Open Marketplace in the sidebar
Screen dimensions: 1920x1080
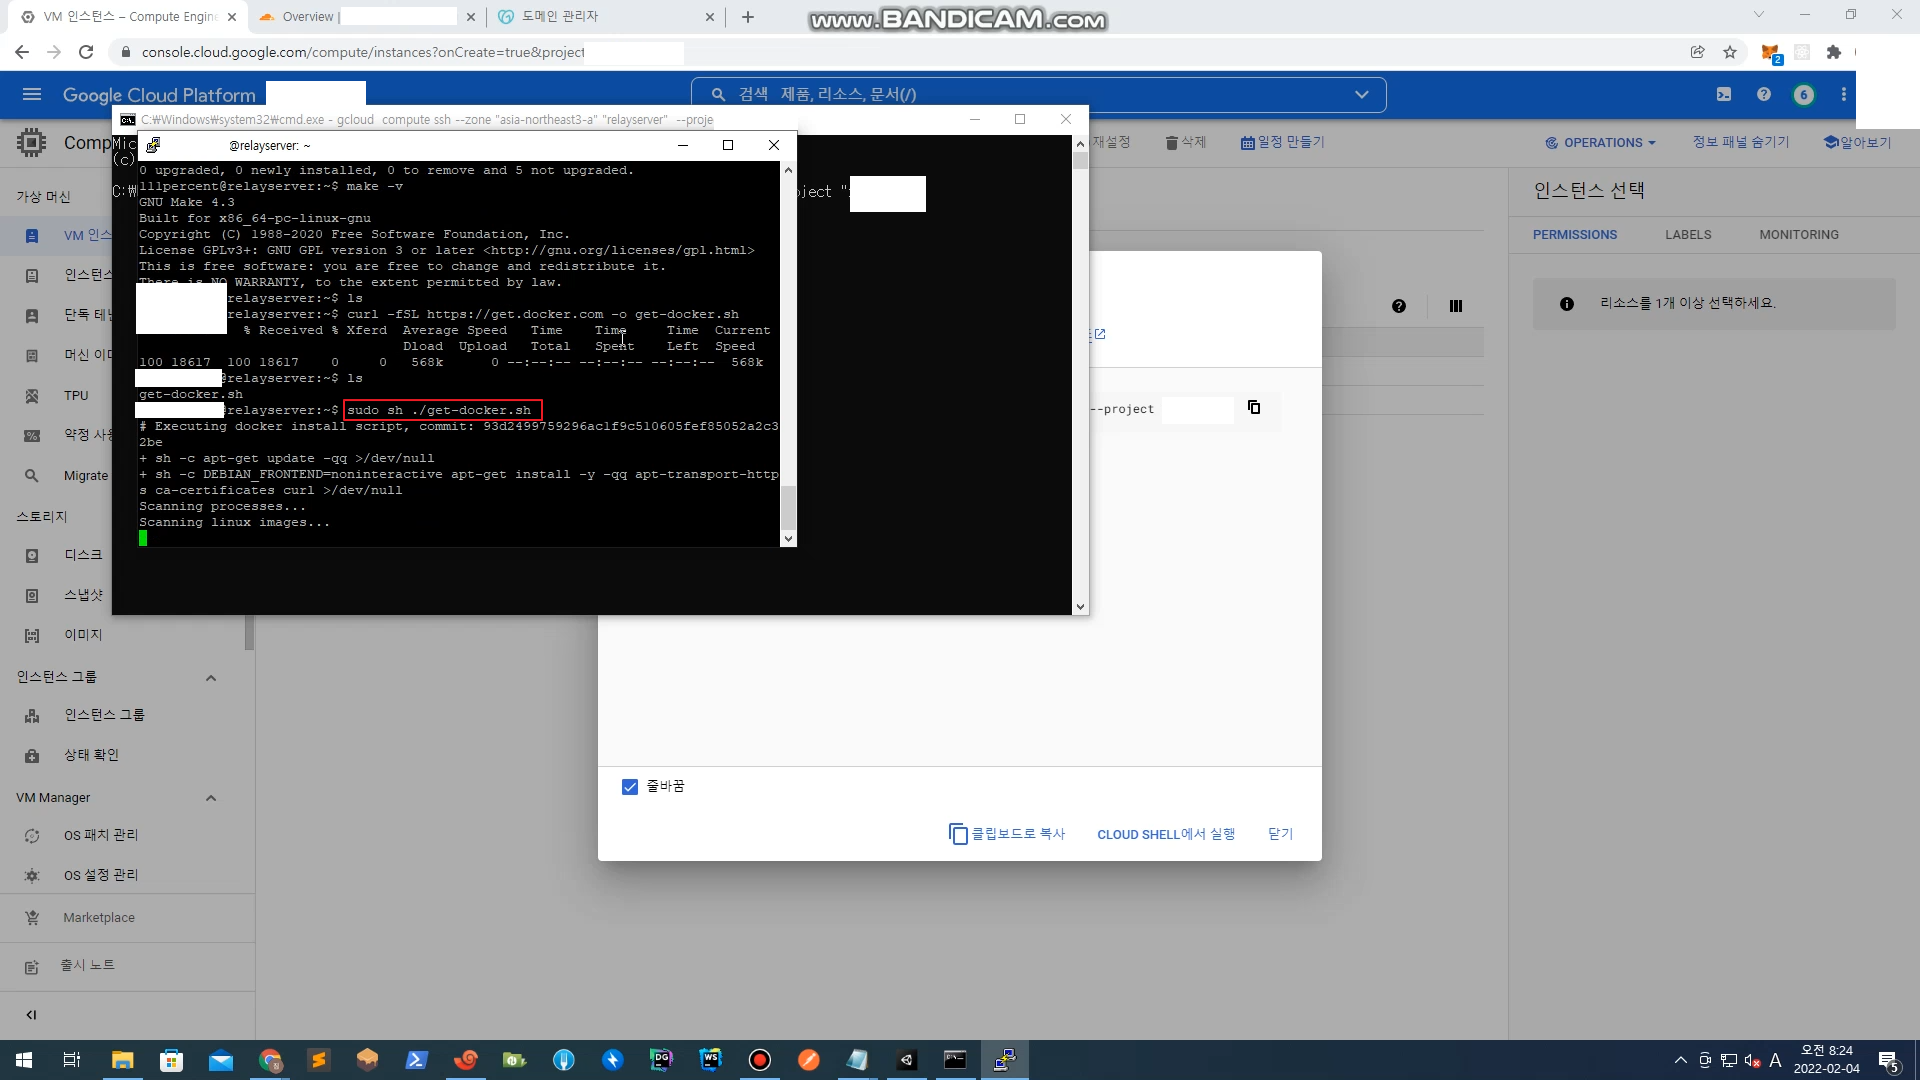98,917
